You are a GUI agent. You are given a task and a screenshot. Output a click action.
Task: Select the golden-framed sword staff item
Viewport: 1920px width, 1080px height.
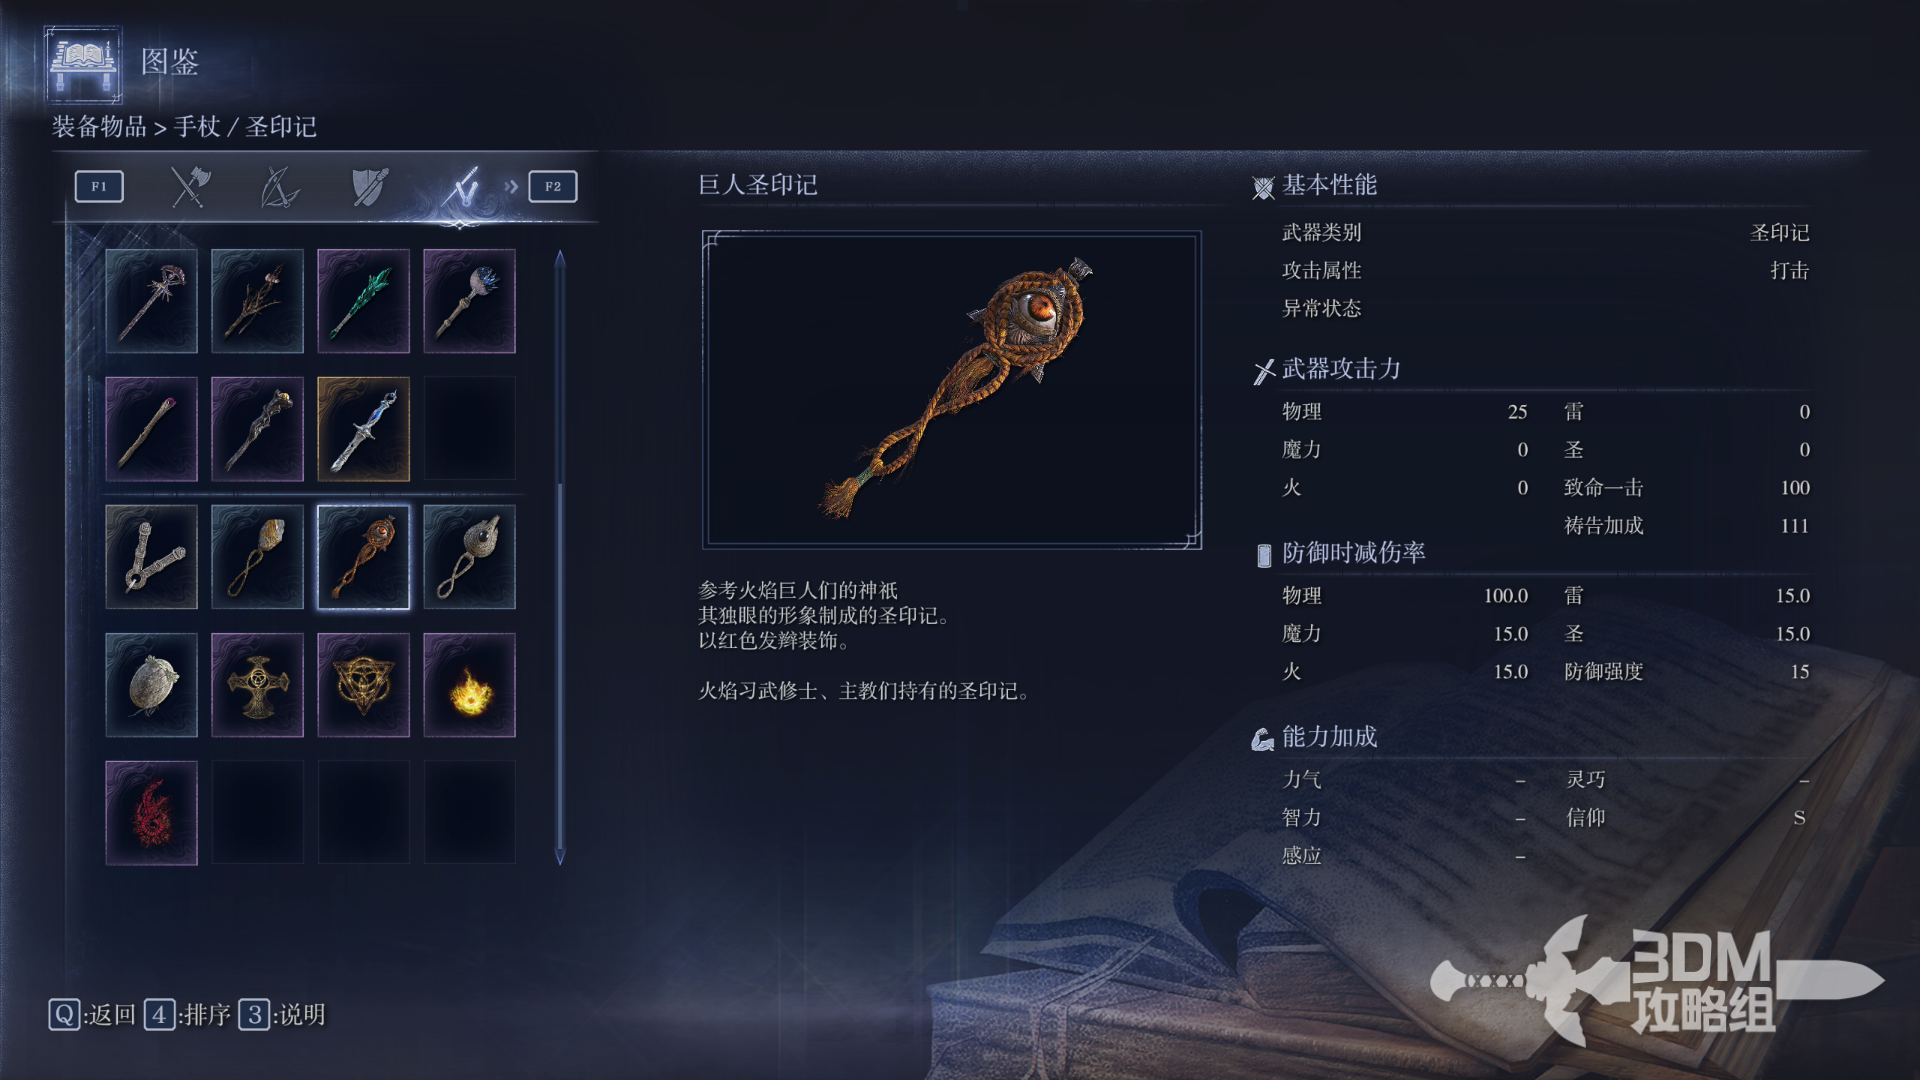coord(363,429)
